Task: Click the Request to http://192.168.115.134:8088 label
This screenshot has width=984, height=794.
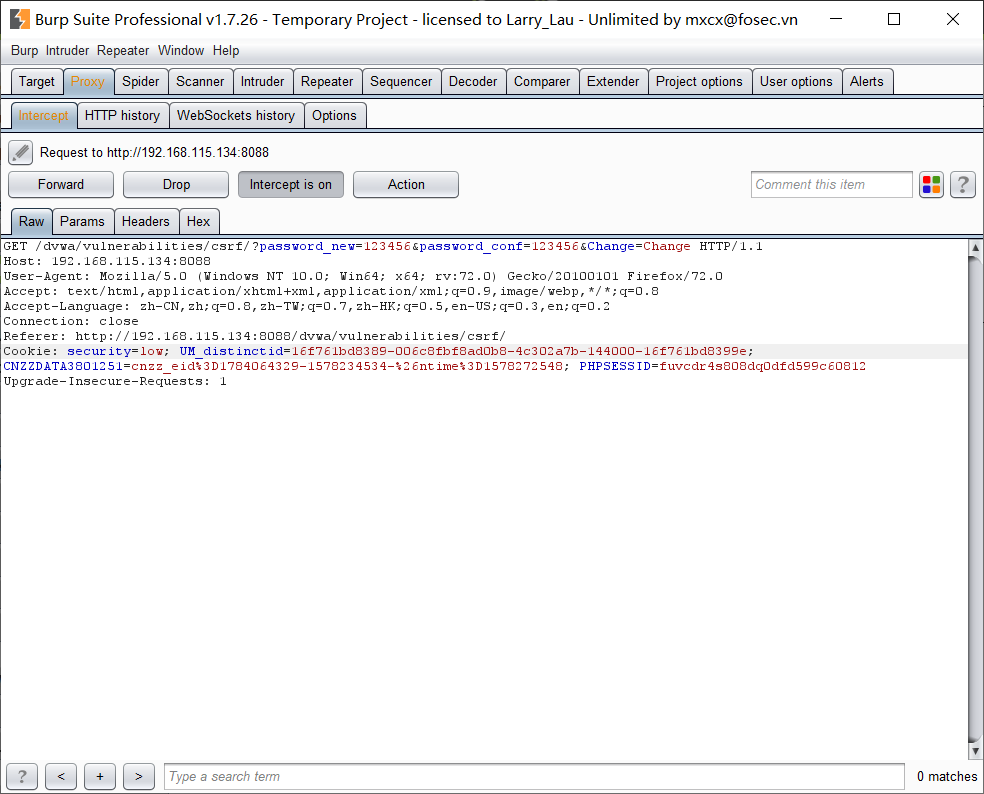Action: click(154, 153)
